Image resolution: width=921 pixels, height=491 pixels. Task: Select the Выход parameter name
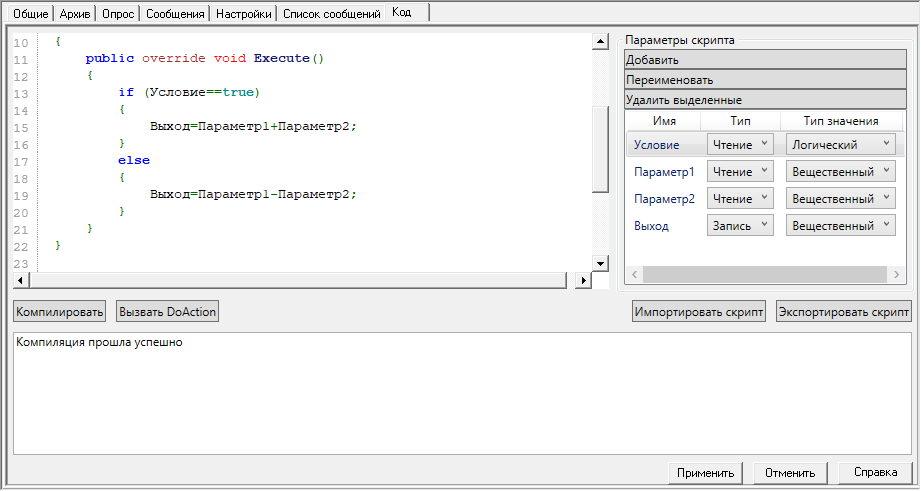point(651,226)
